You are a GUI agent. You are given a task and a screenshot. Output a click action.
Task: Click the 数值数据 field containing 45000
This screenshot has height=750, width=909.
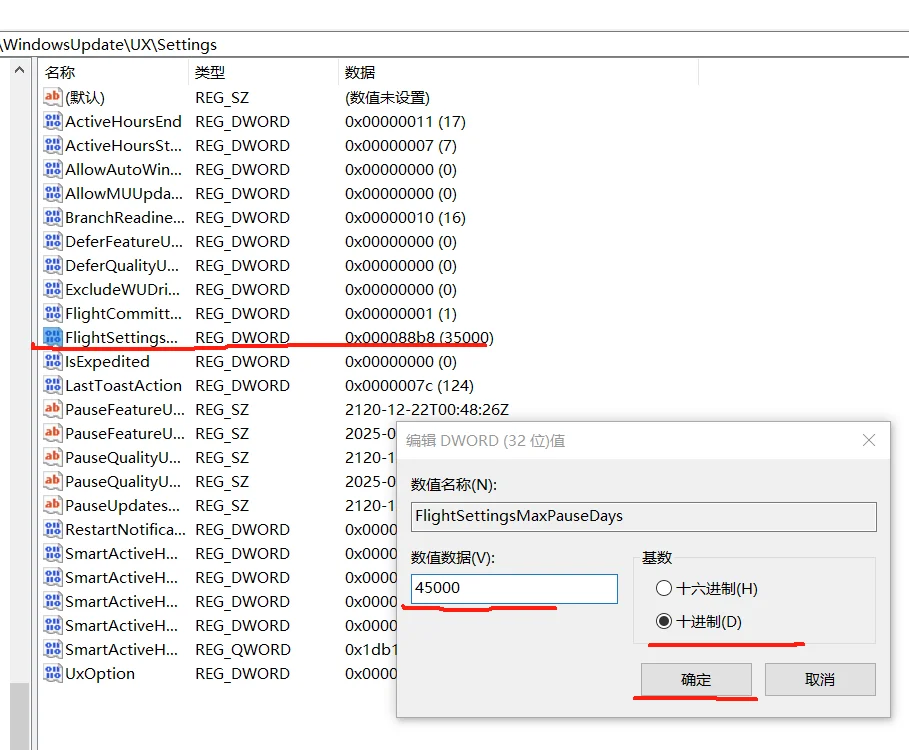pos(514,588)
